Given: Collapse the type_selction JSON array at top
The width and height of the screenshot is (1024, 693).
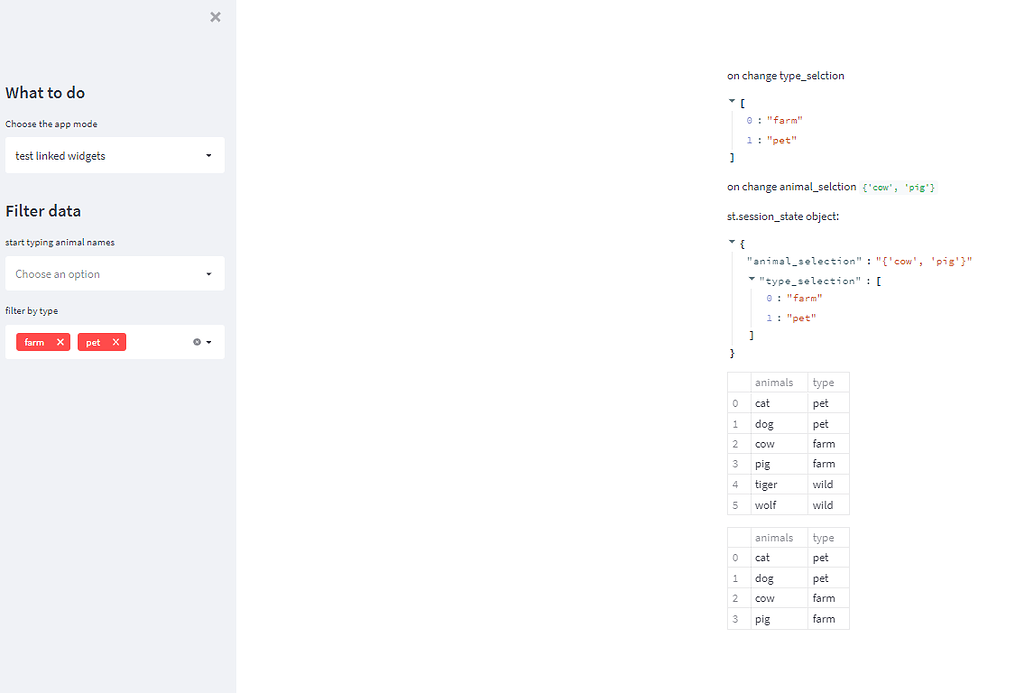Looking at the screenshot, I should (732, 101).
